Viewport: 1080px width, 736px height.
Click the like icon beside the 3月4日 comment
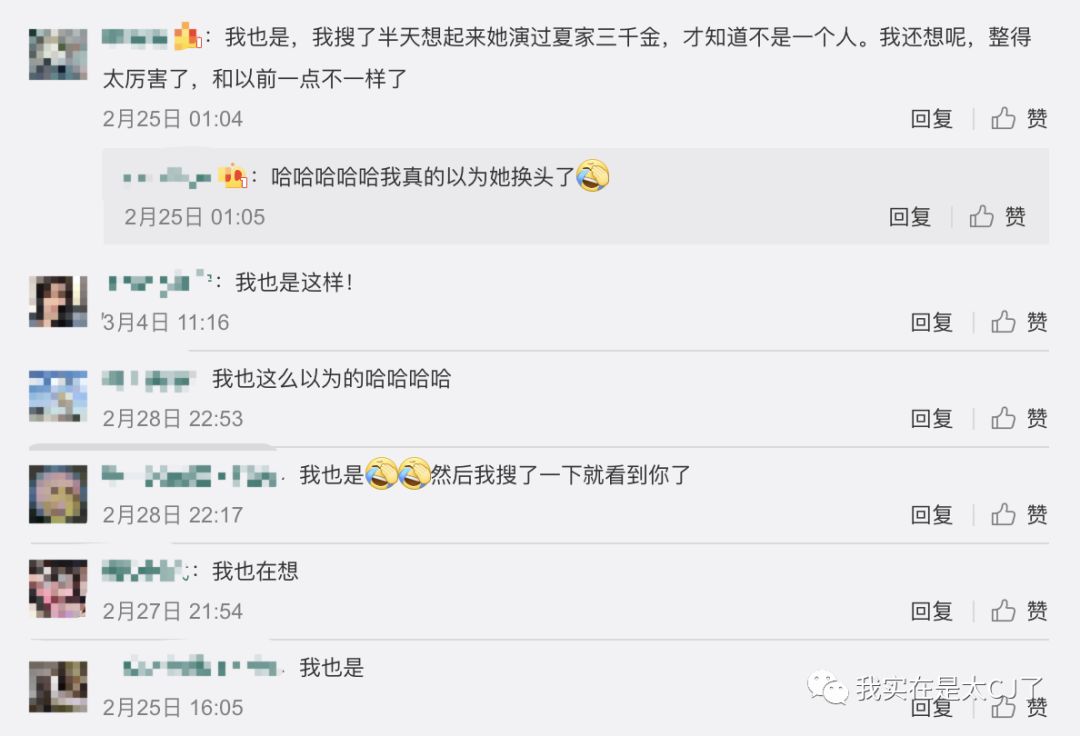click(x=1002, y=322)
